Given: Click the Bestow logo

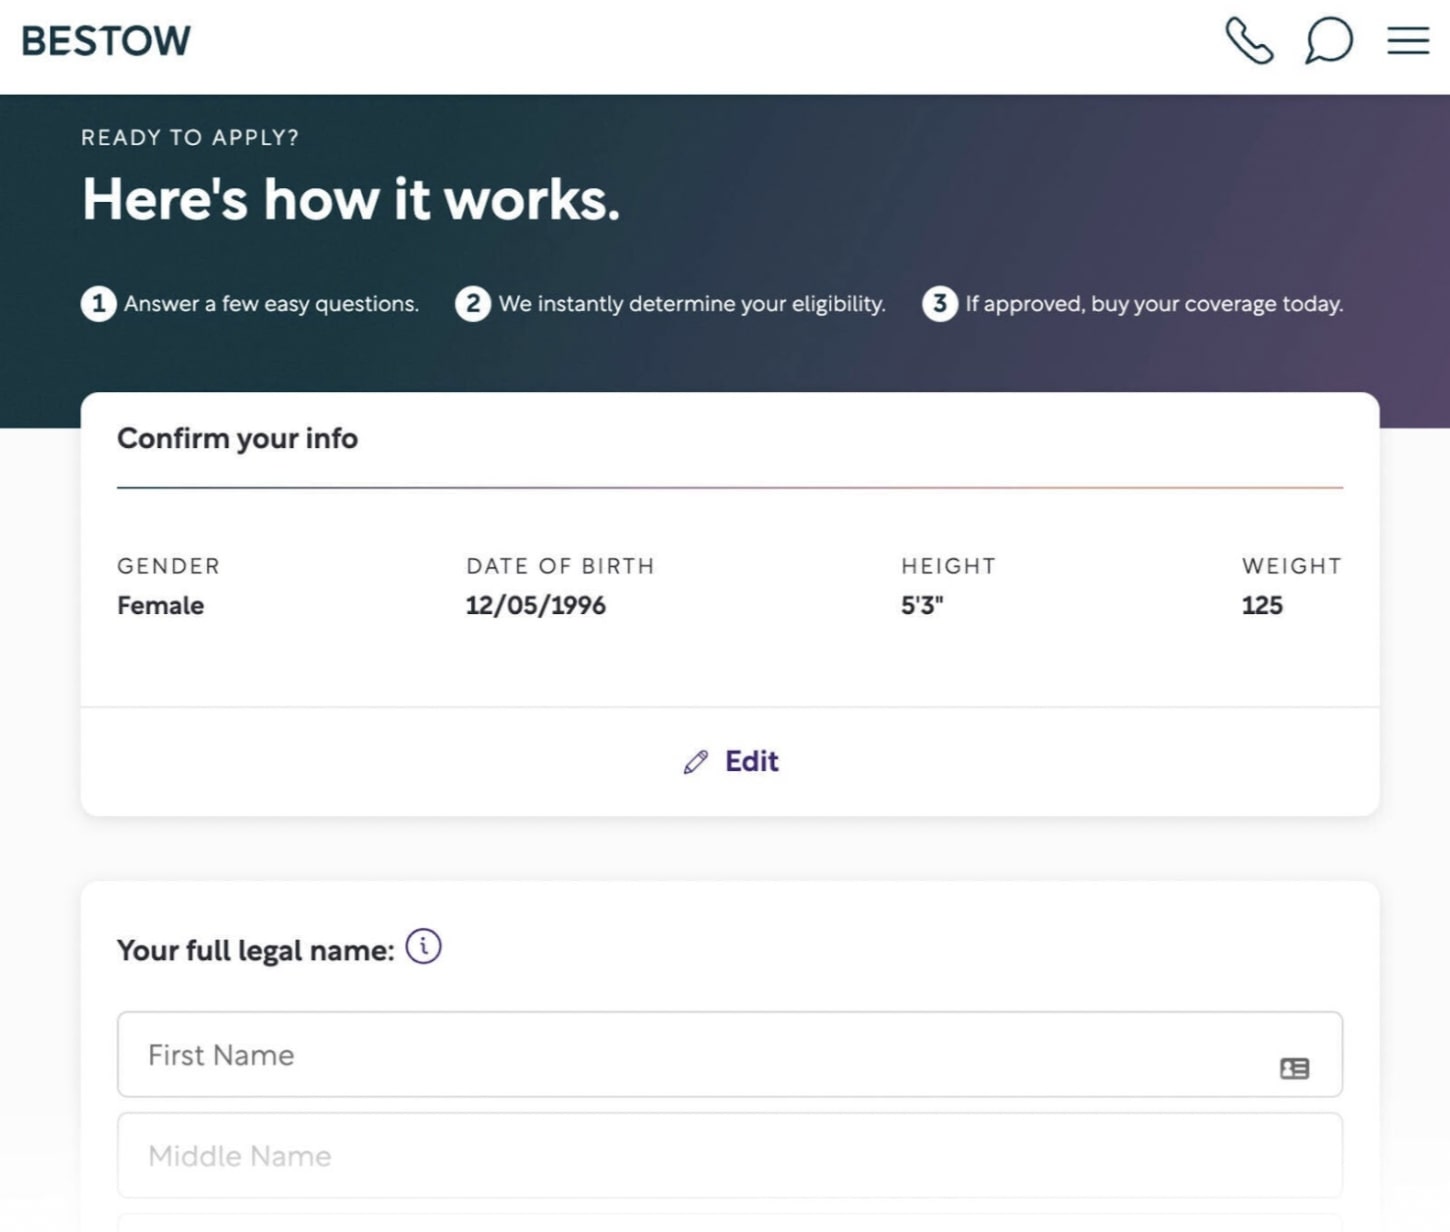Looking at the screenshot, I should click(x=106, y=41).
